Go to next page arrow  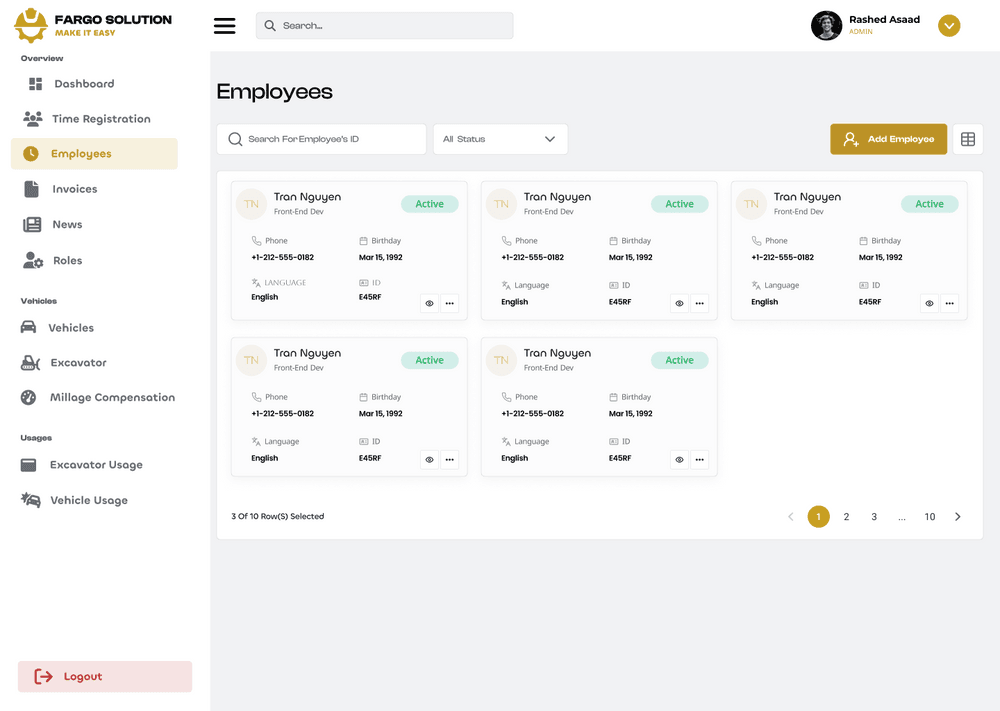point(957,517)
